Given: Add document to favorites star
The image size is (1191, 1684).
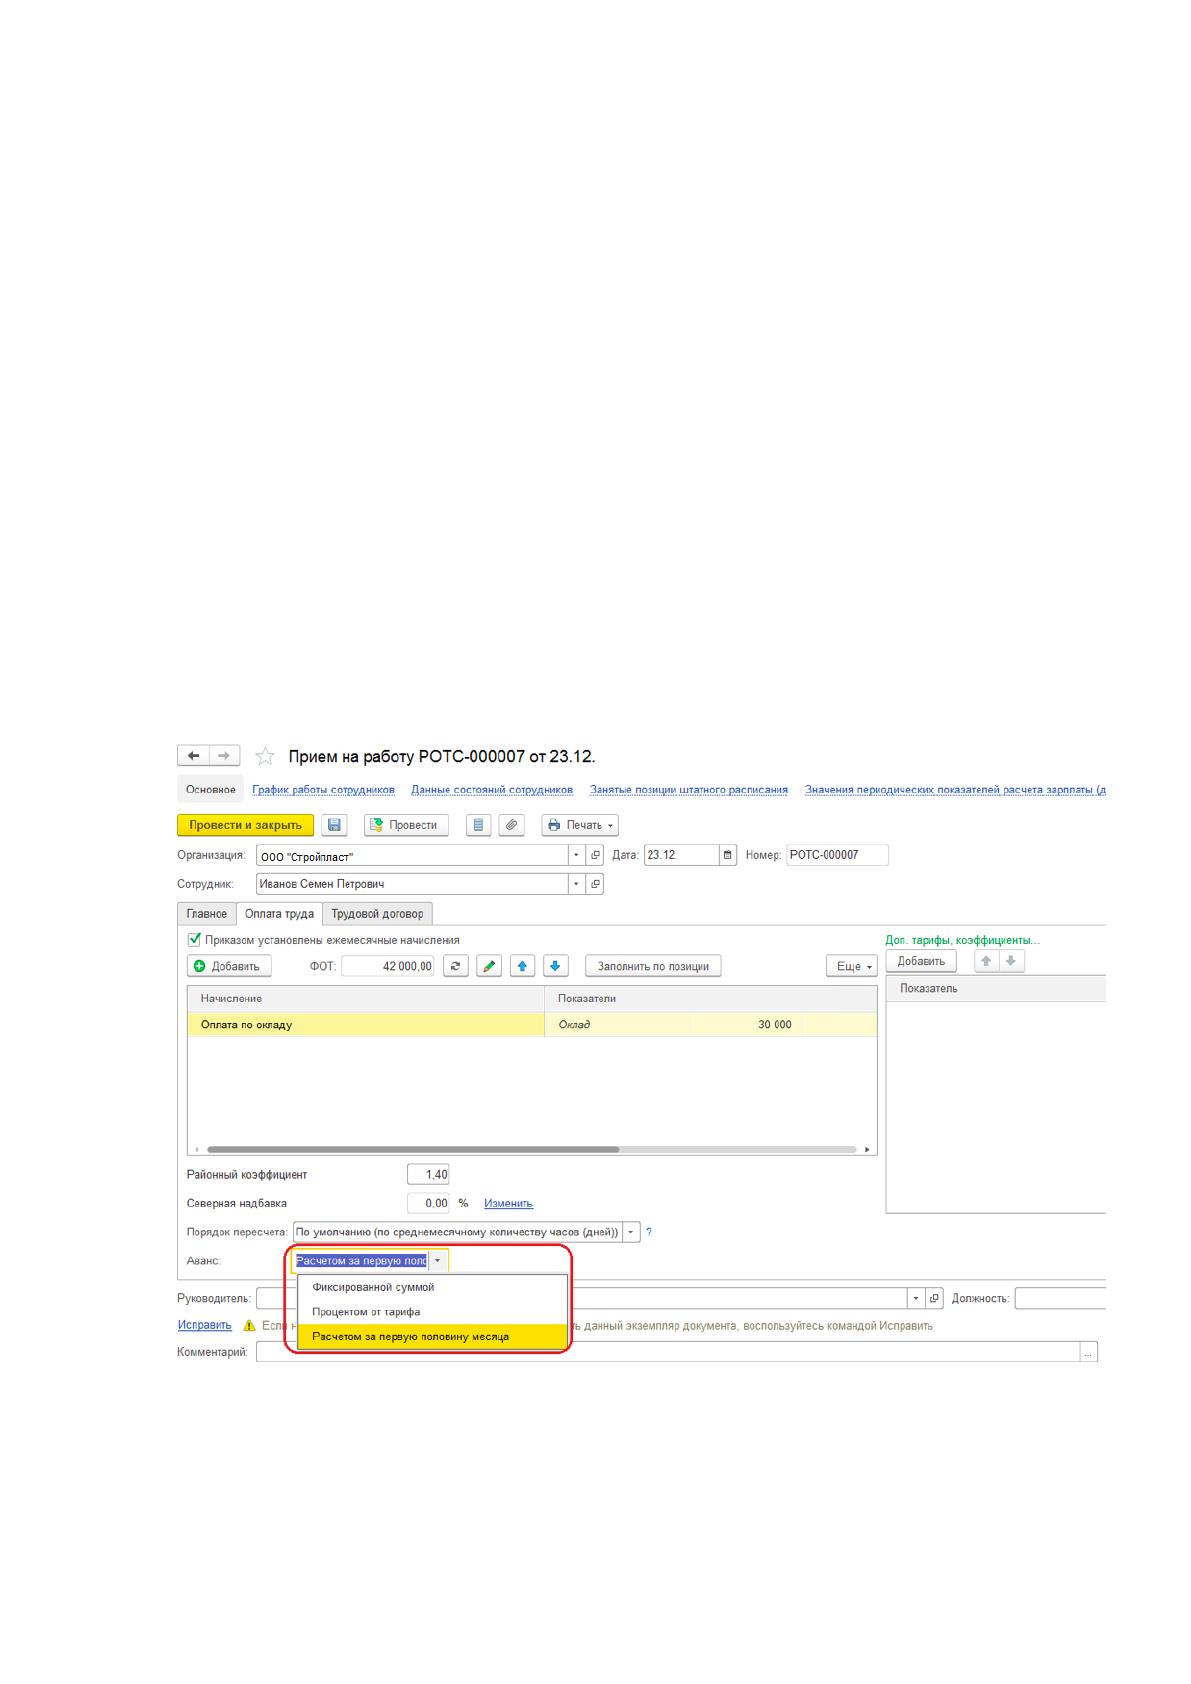Looking at the screenshot, I should 264,757.
